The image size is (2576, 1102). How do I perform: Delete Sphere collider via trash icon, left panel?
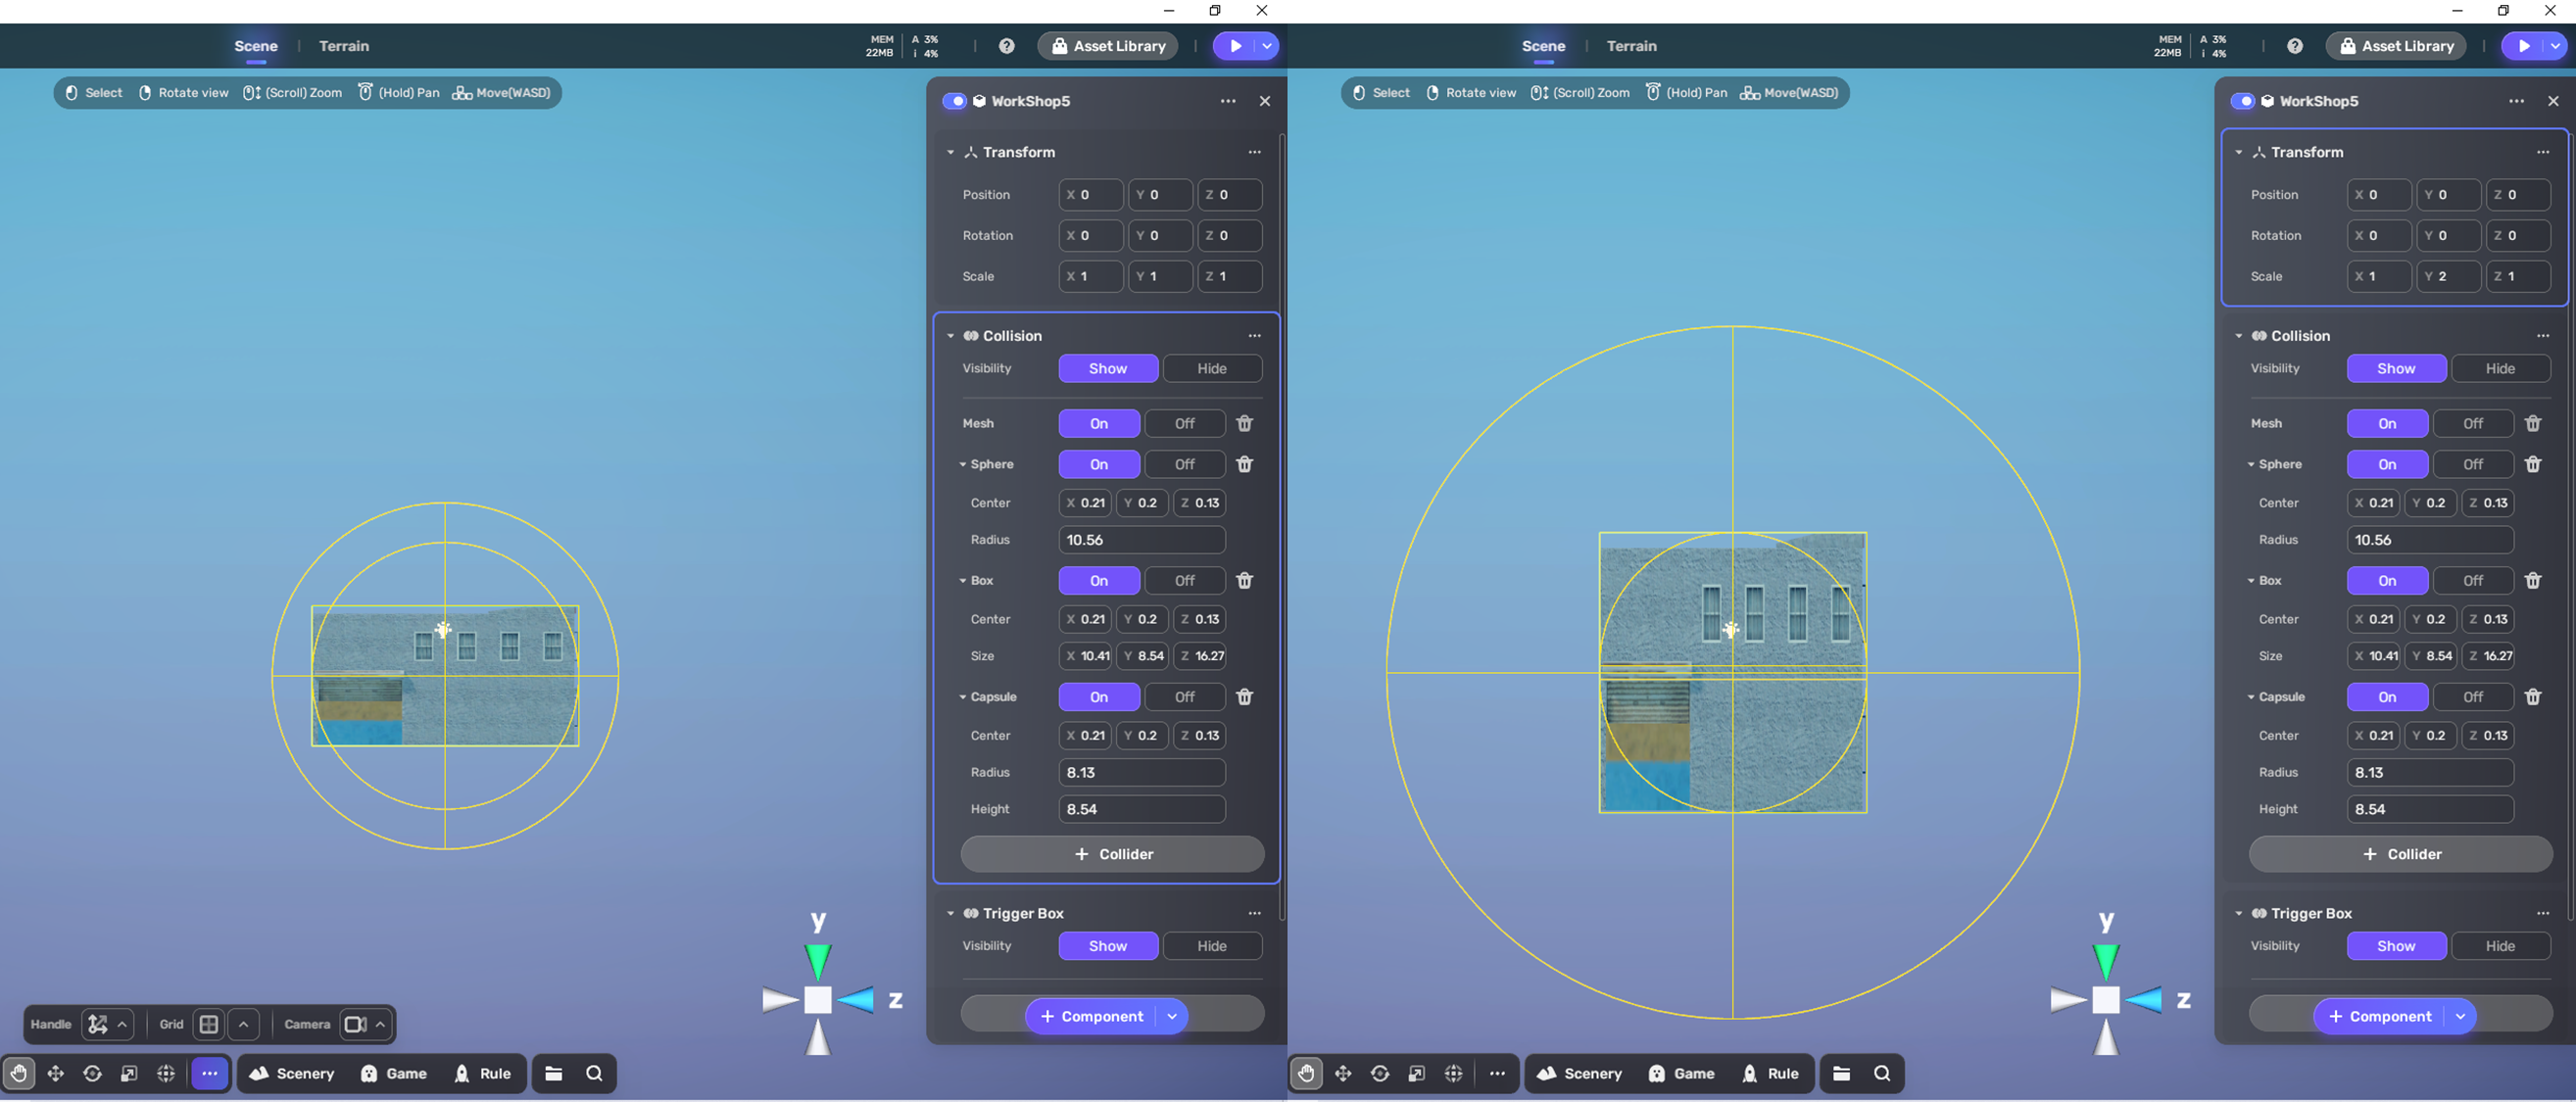click(1244, 464)
